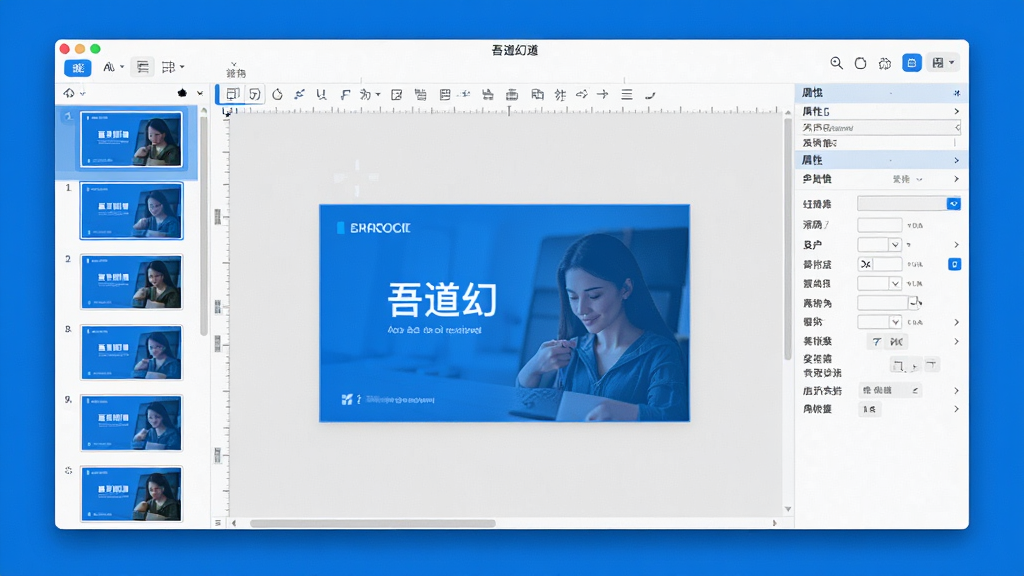This screenshot has width=1024, height=576.
Task: Click the rotate circle icon in formatting toolbar
Action: pyautogui.click(x=277, y=95)
